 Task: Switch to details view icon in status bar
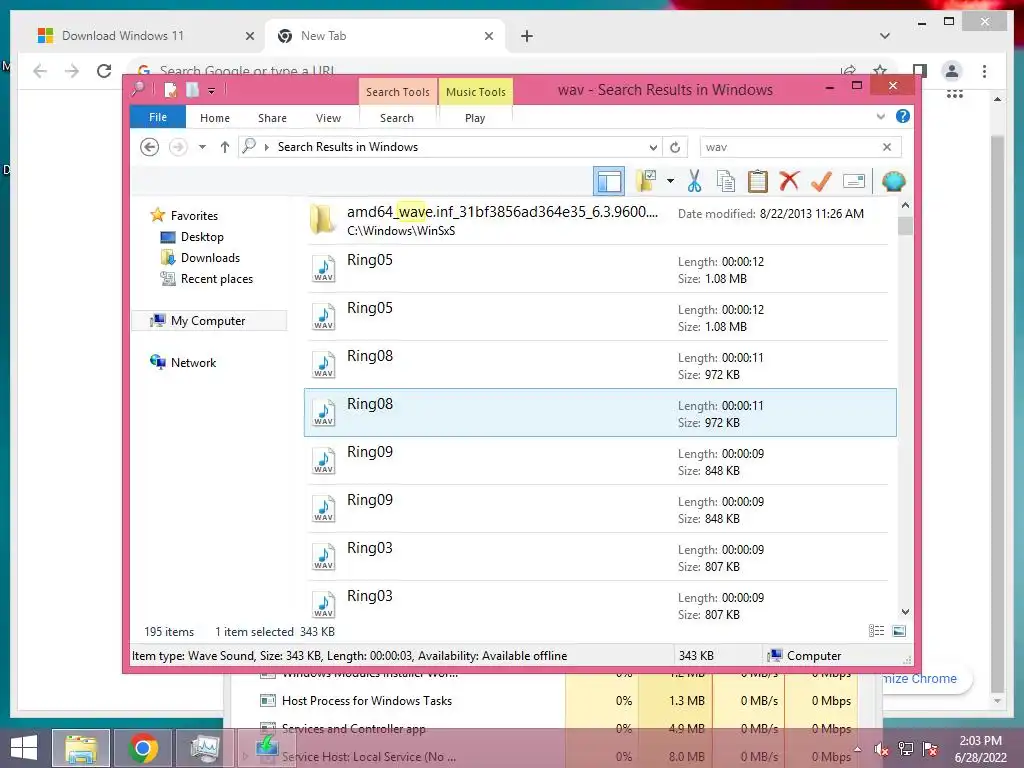876,631
